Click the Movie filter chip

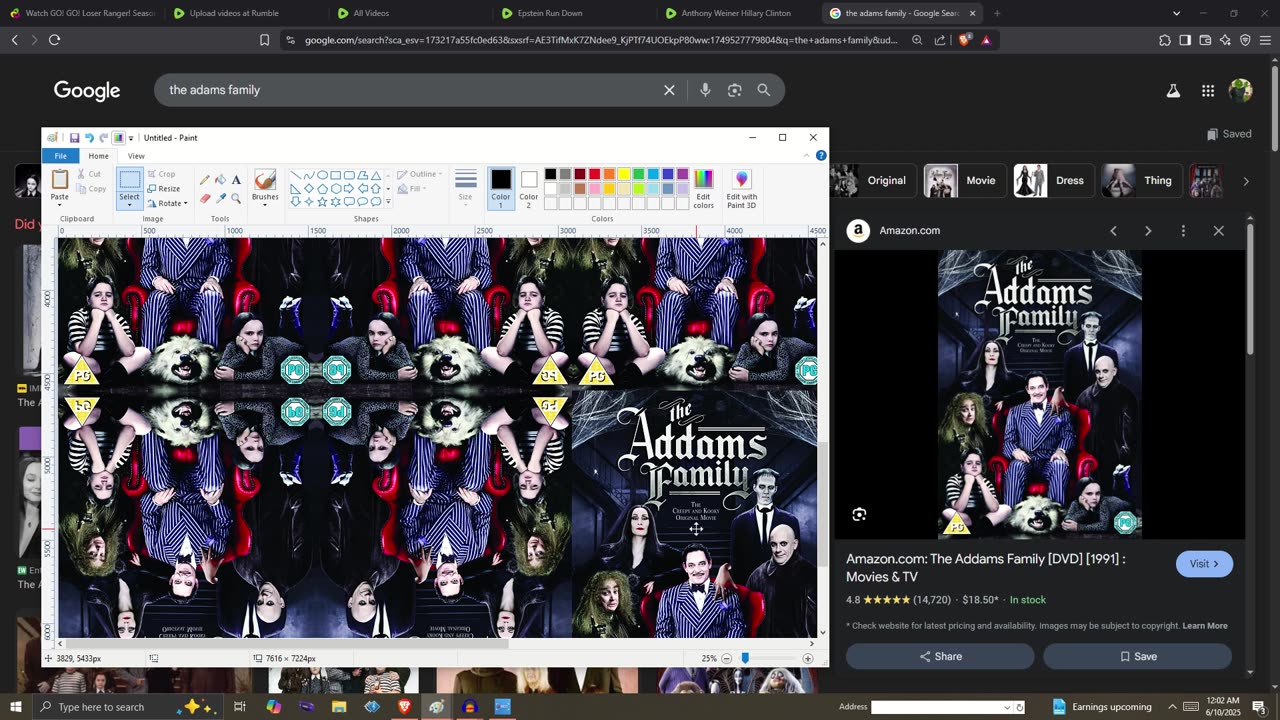pyautogui.click(x=964, y=181)
